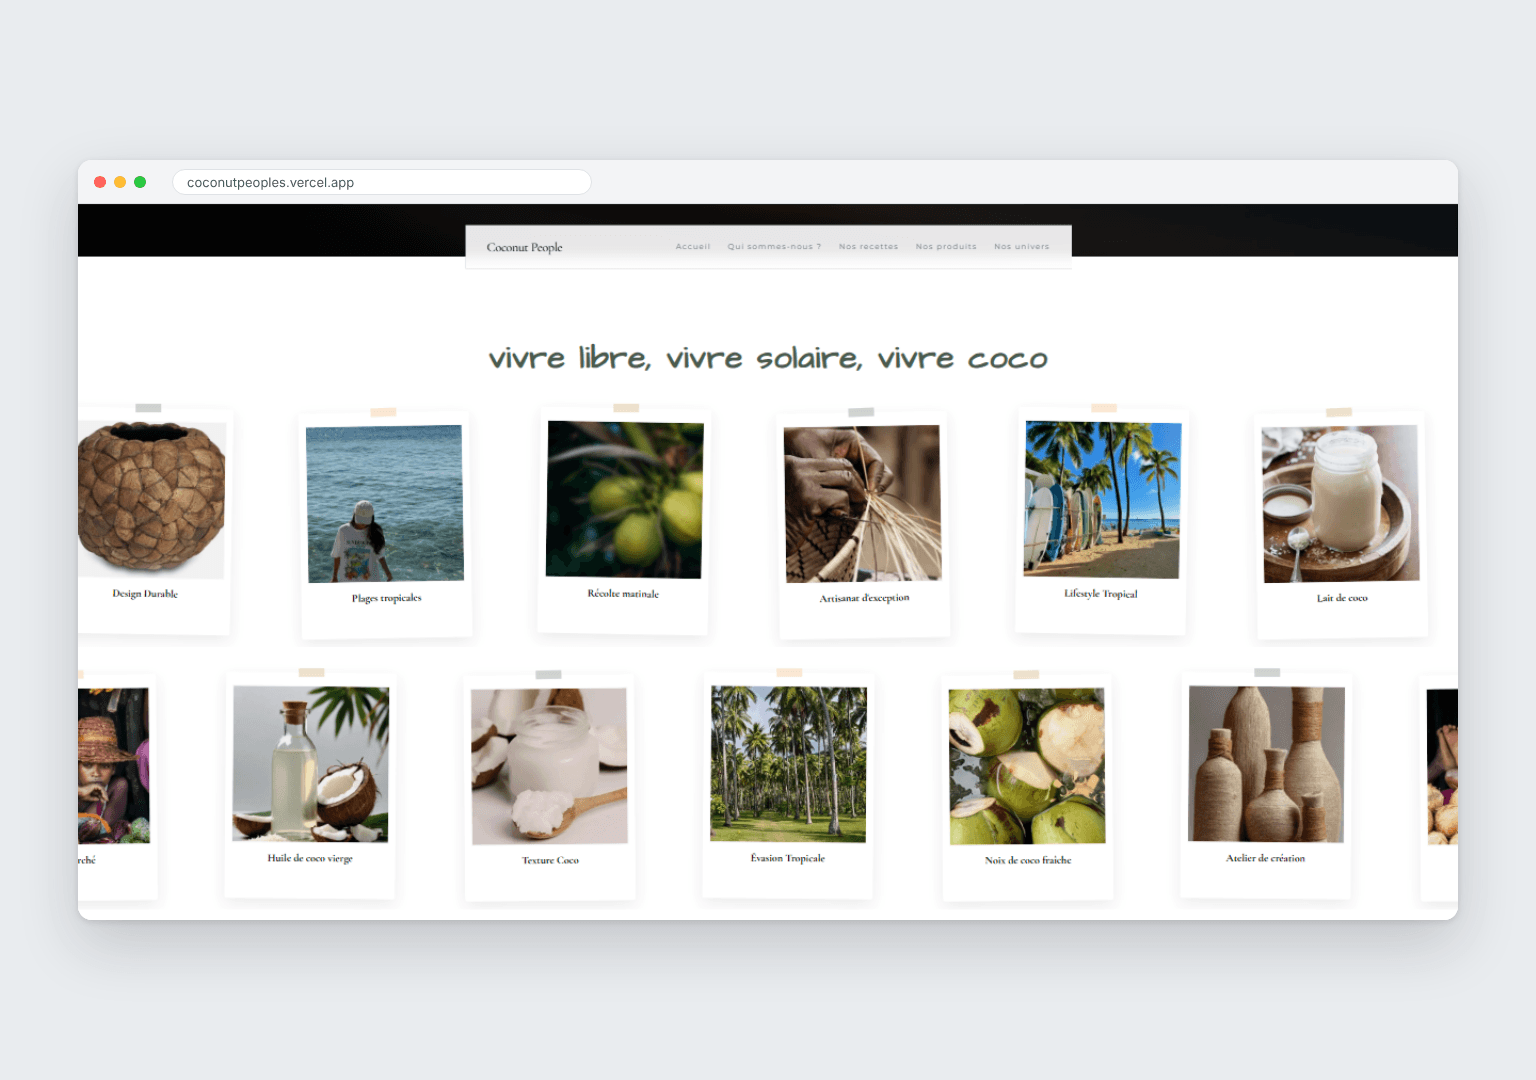Viewport: 1536px width, 1080px height.
Task: Click the 'Atelier de création' caption
Action: point(1265,858)
